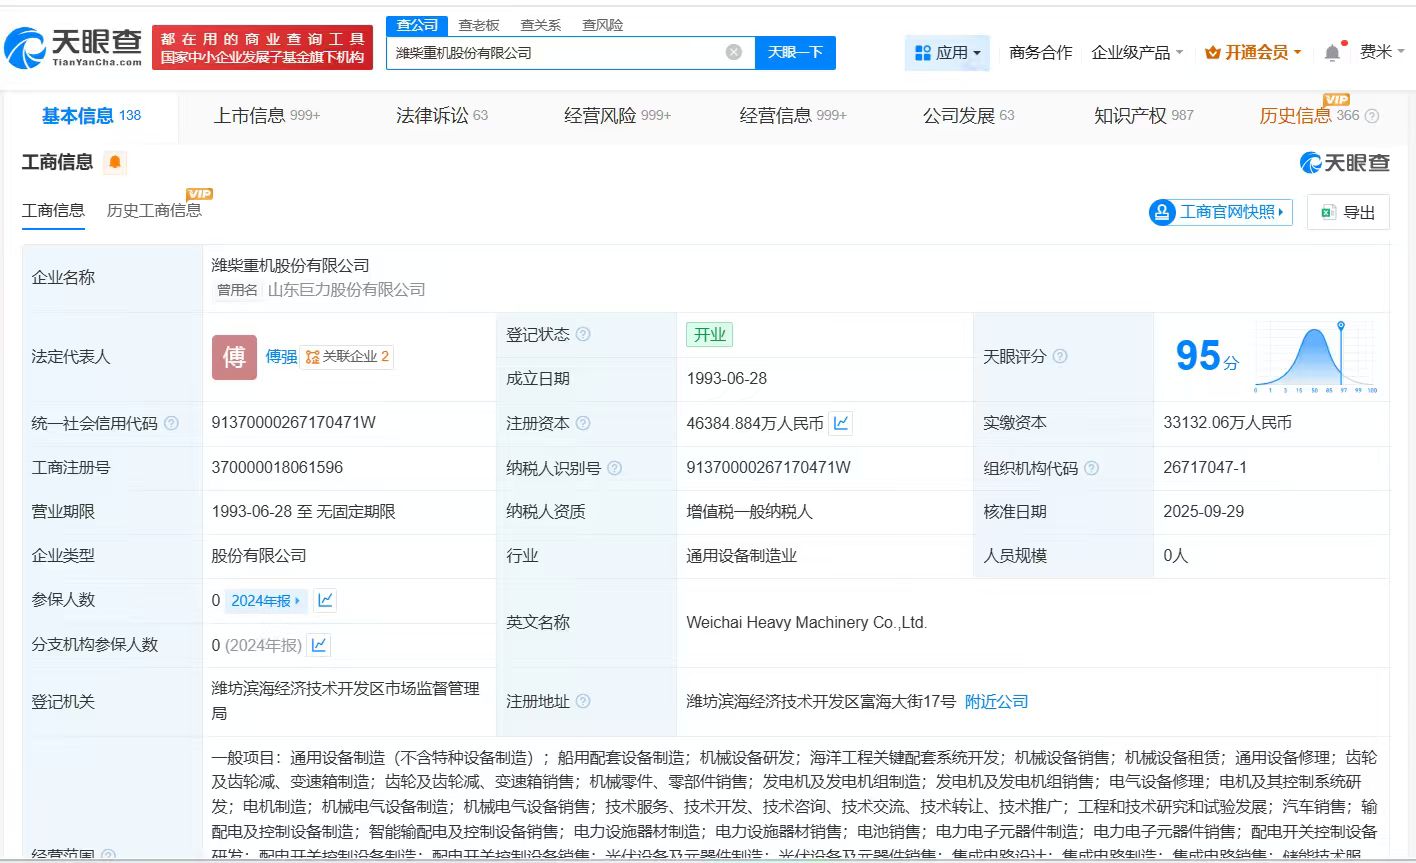Click the help icon beside 登记状态
Screen dimensions: 1416x863
click(x=583, y=335)
